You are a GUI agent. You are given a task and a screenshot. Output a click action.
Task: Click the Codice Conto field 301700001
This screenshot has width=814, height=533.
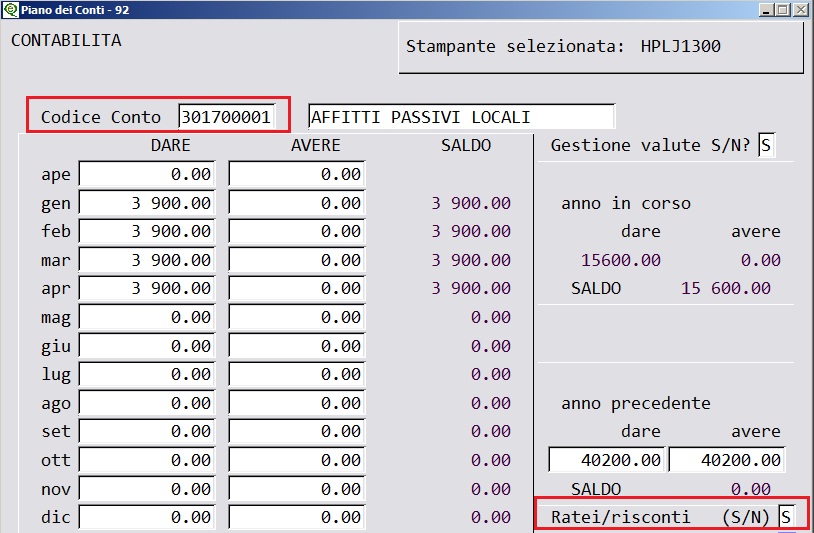click(226, 117)
